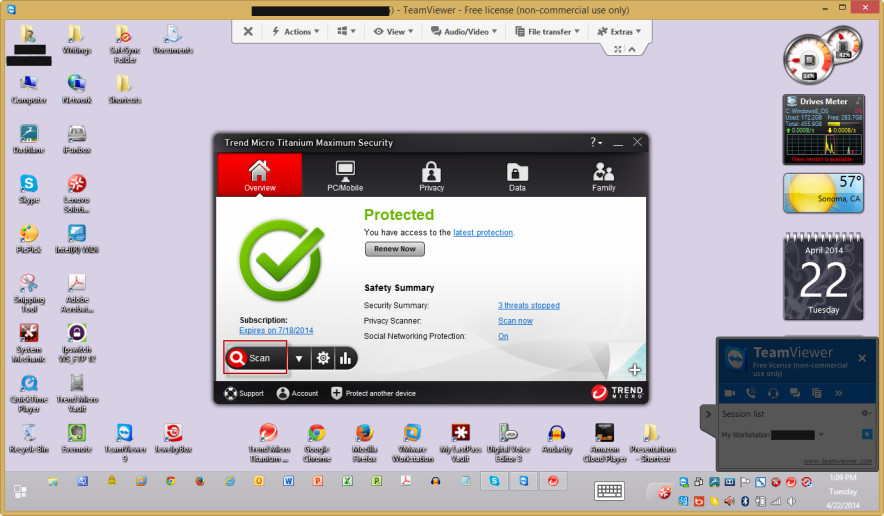Open the 3 threats stopped link

coord(529,305)
